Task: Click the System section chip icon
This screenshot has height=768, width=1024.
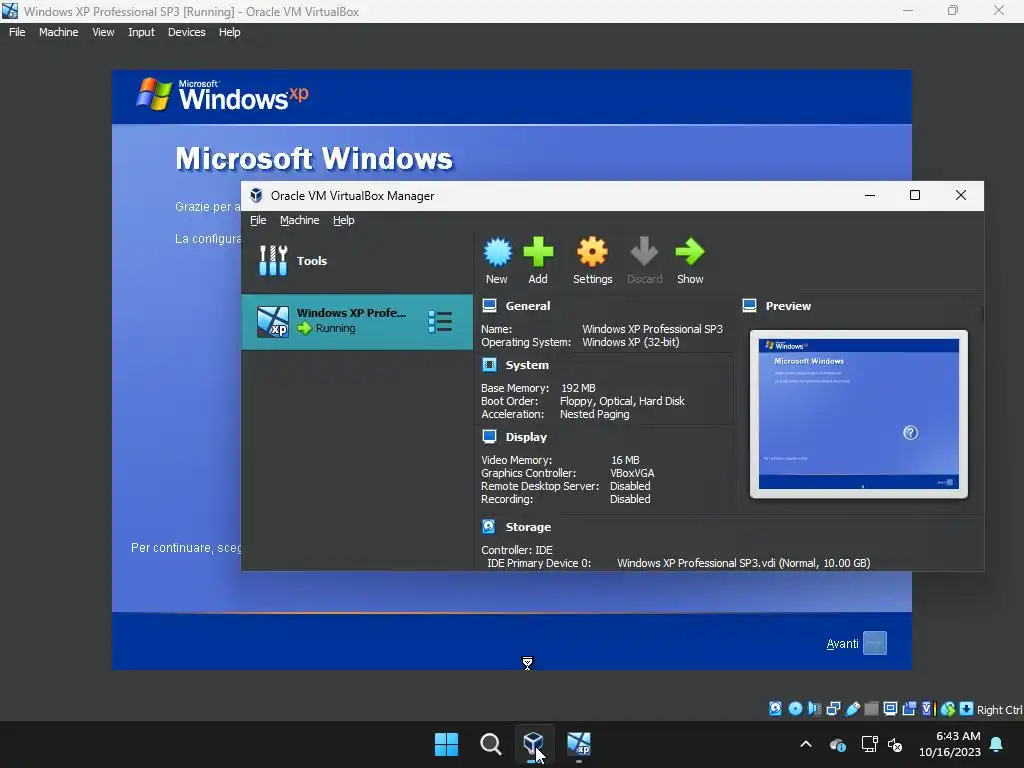Action: pyautogui.click(x=489, y=365)
